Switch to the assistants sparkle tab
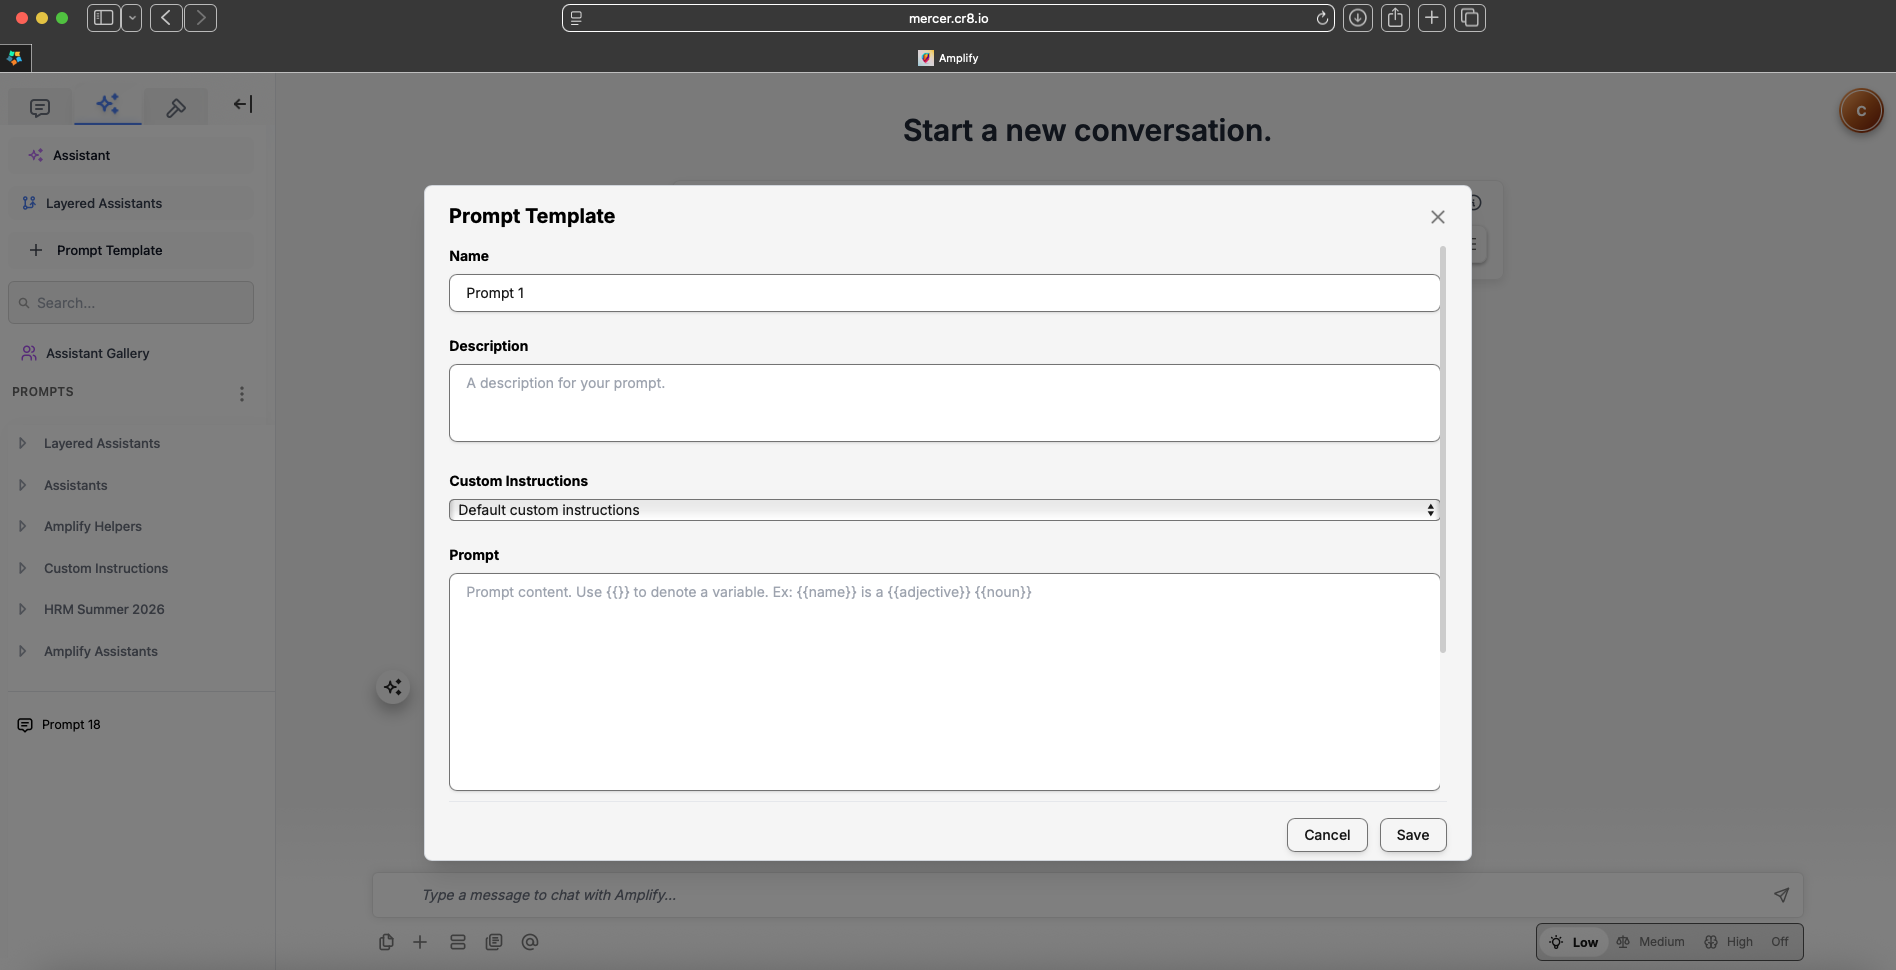Viewport: 1896px width, 970px height. point(108,104)
